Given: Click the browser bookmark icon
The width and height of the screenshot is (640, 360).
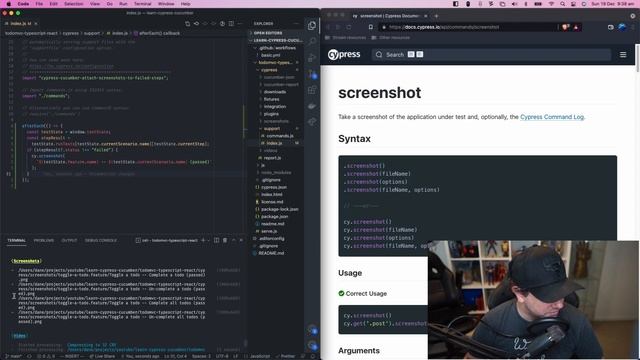Looking at the screenshot, I should [x=371, y=27].
